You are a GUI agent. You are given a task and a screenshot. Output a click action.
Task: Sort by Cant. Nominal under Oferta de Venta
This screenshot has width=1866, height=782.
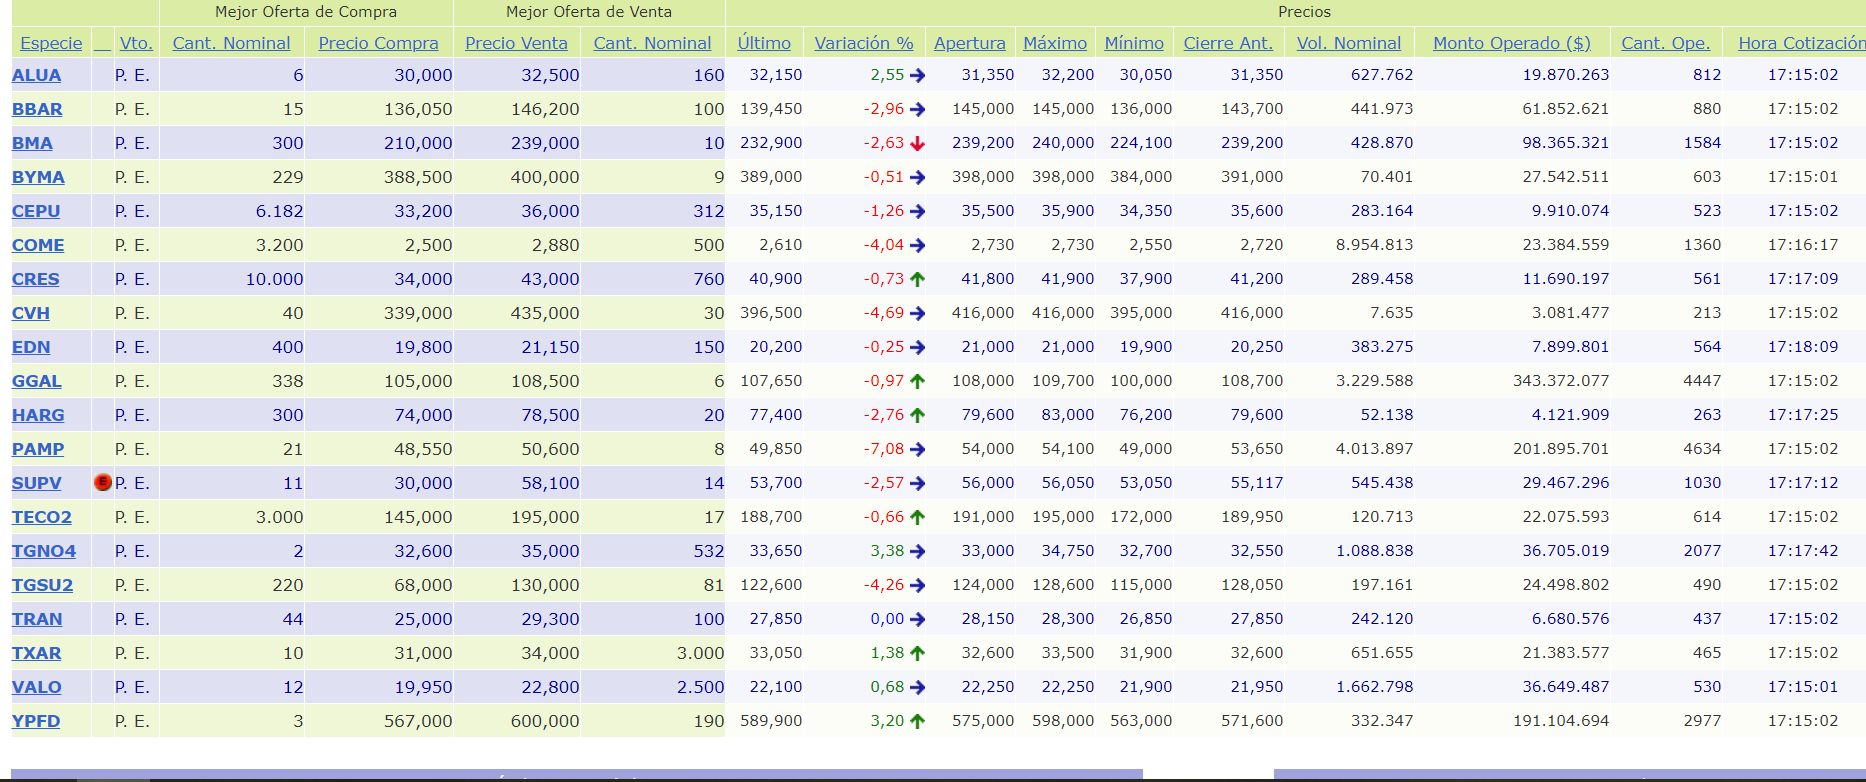[x=652, y=43]
